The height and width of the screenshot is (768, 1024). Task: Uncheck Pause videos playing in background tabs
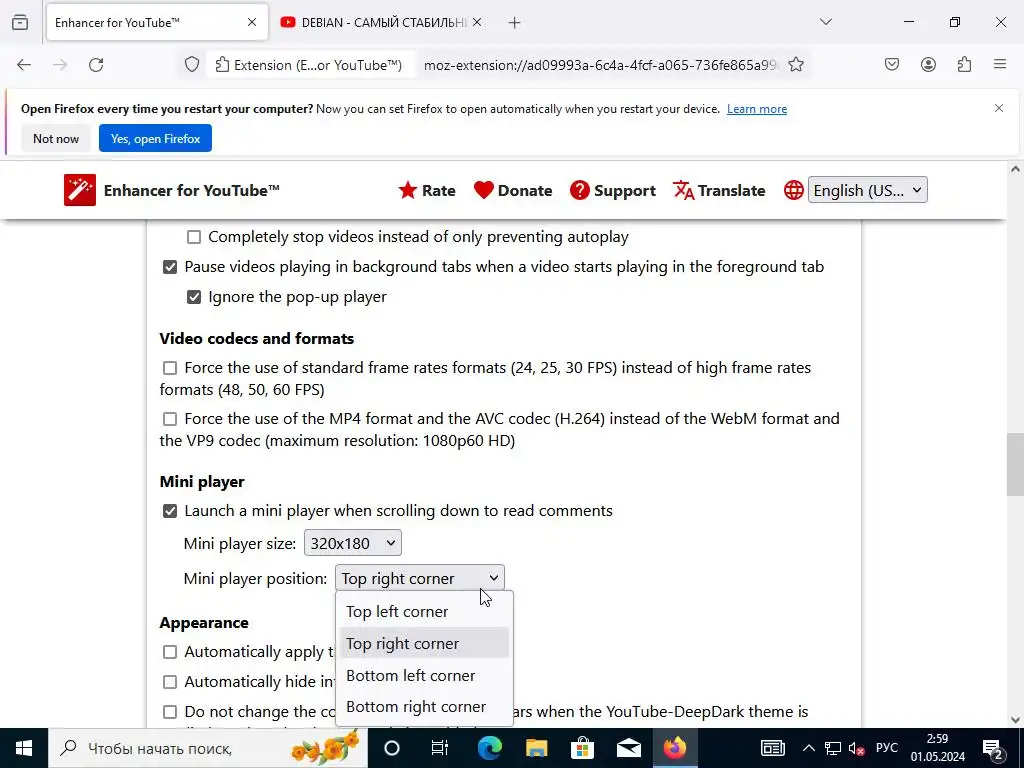(170, 267)
